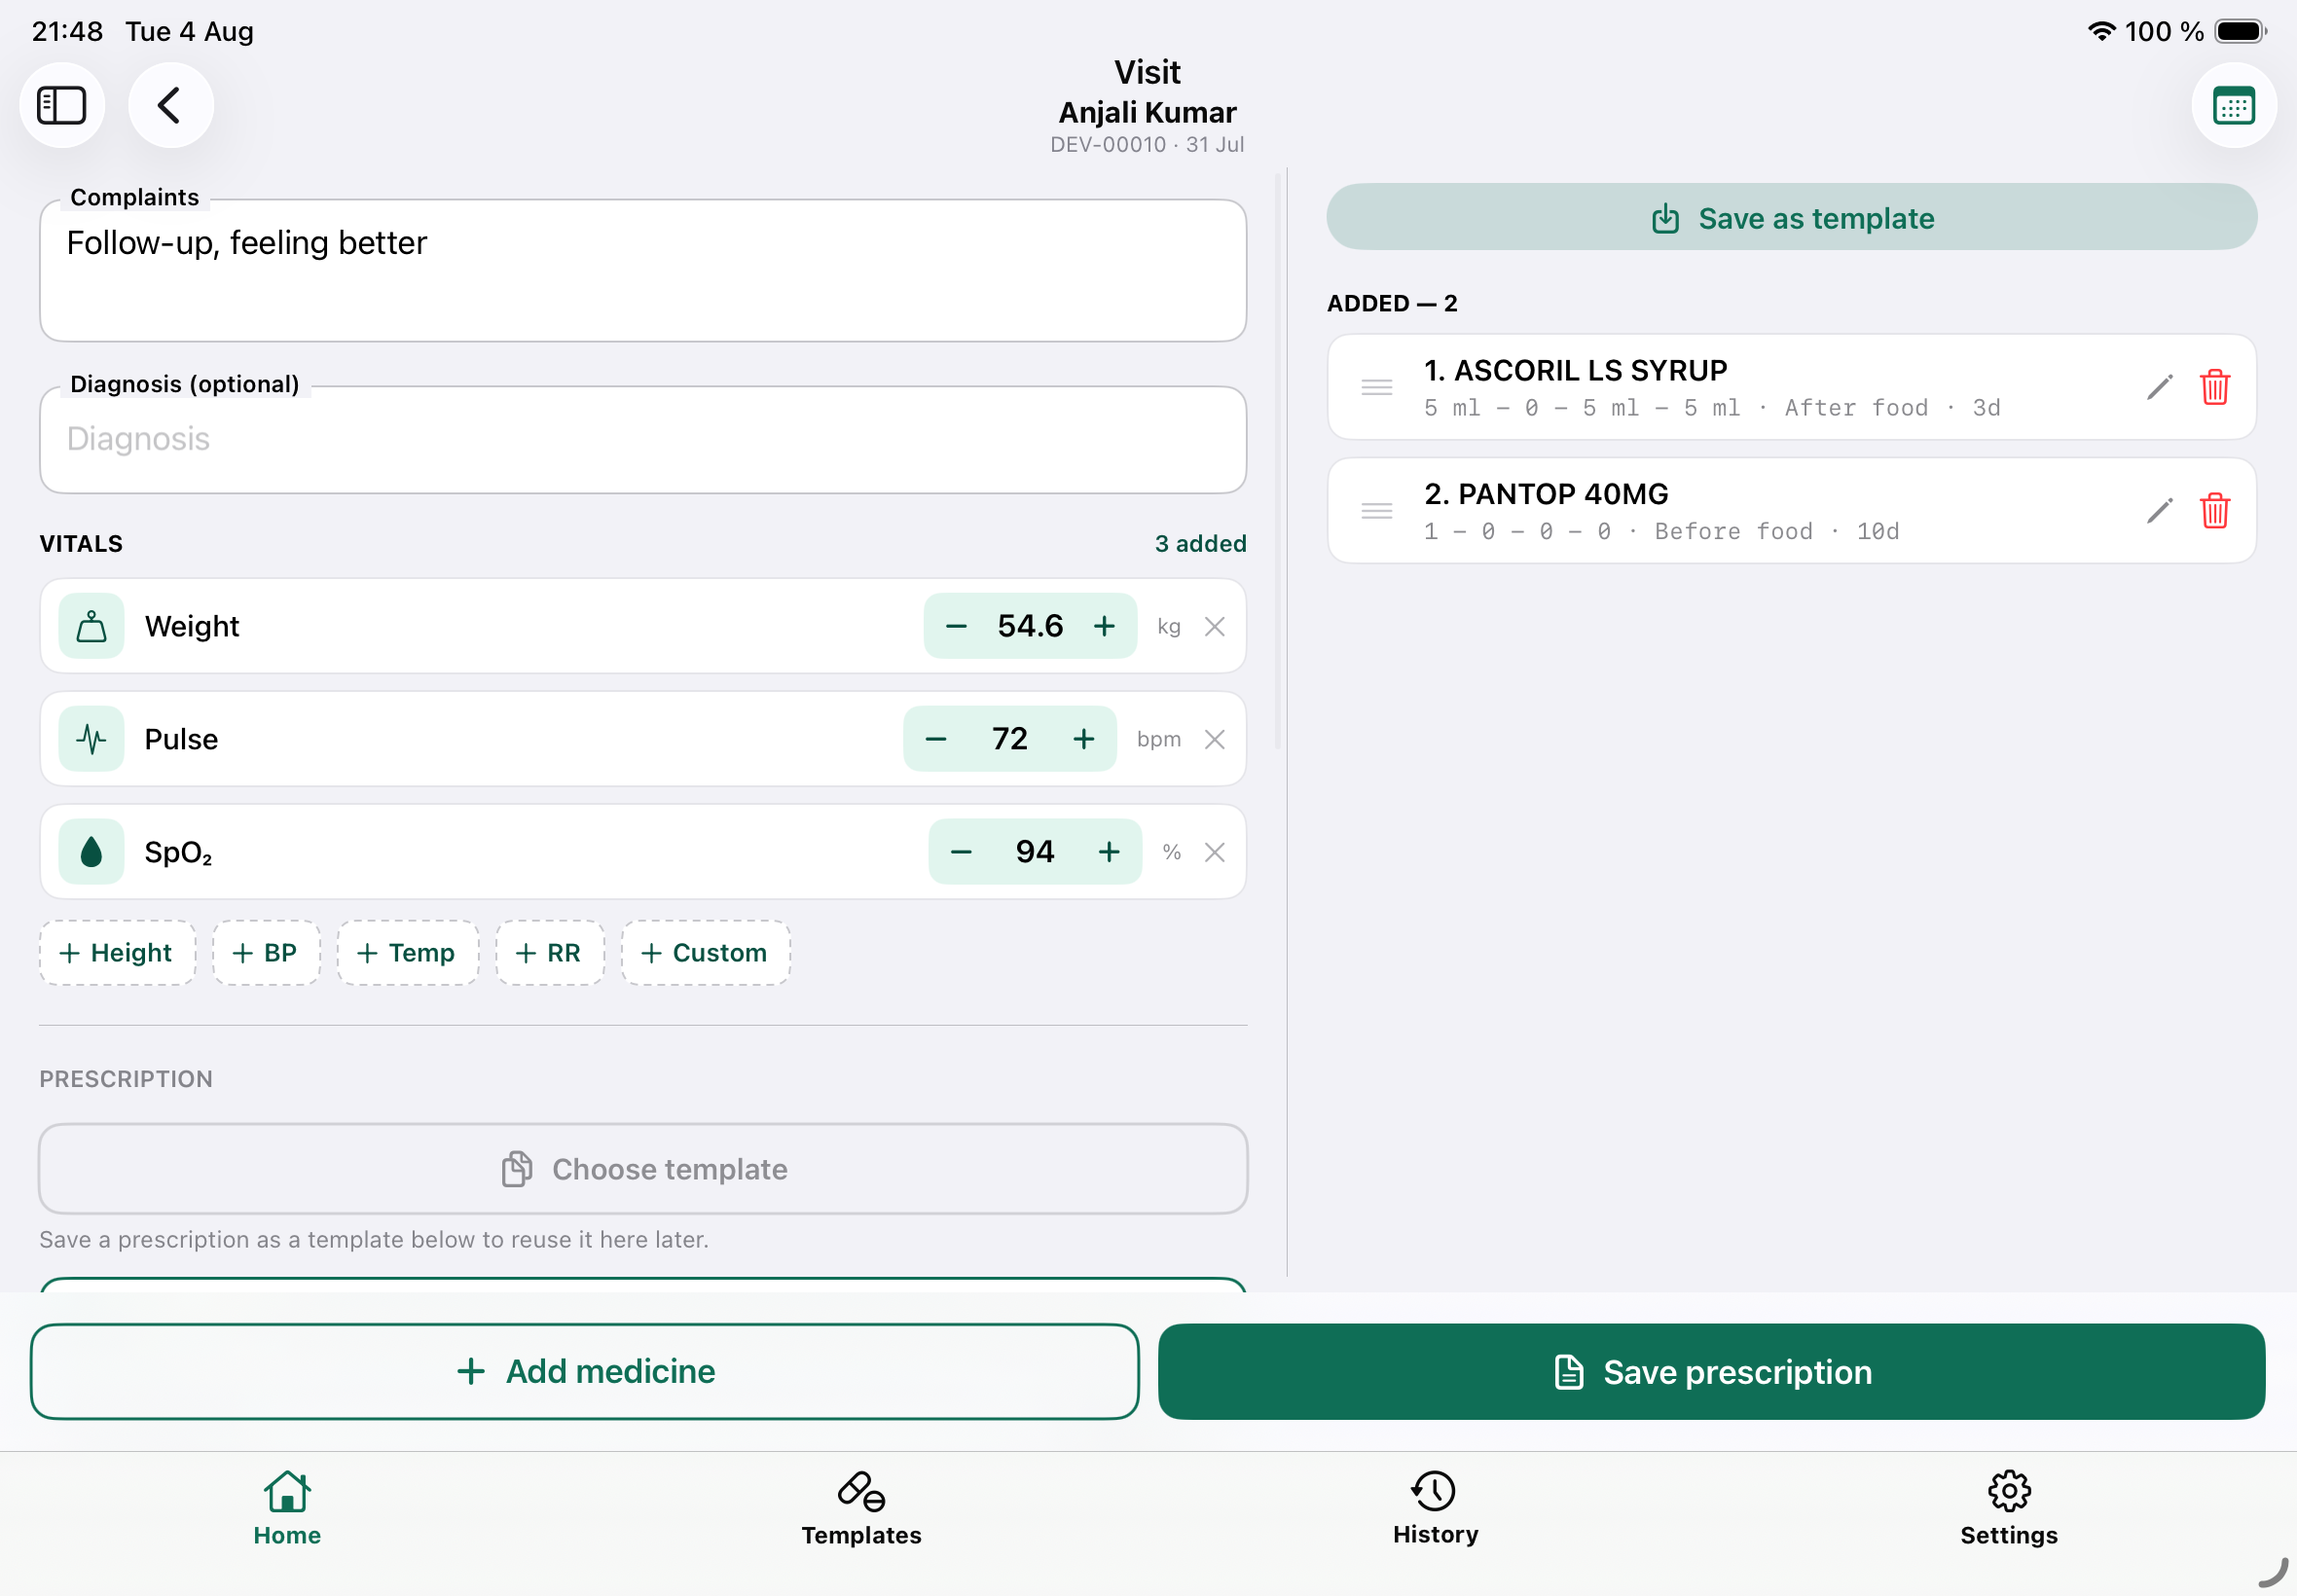Click the 'ADDED — 2' heading

click(x=1391, y=303)
